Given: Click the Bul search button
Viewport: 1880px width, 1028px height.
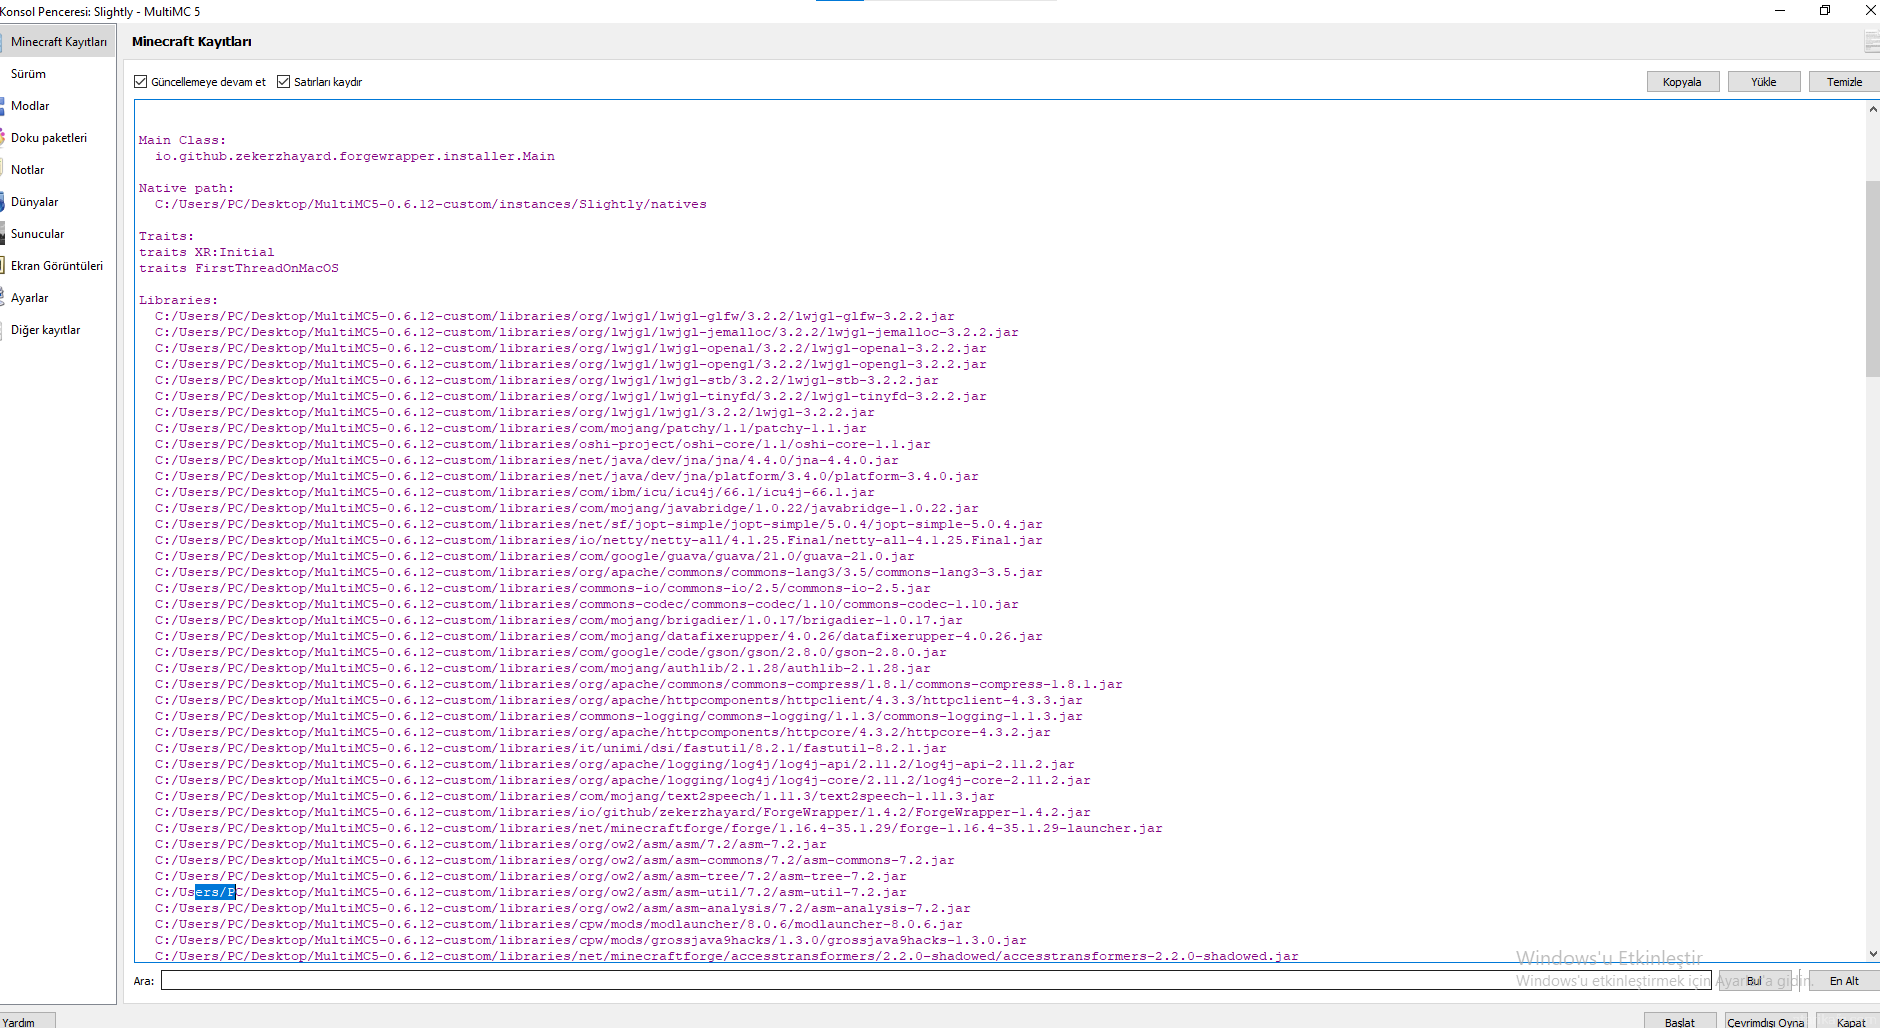Looking at the screenshot, I should (1754, 981).
